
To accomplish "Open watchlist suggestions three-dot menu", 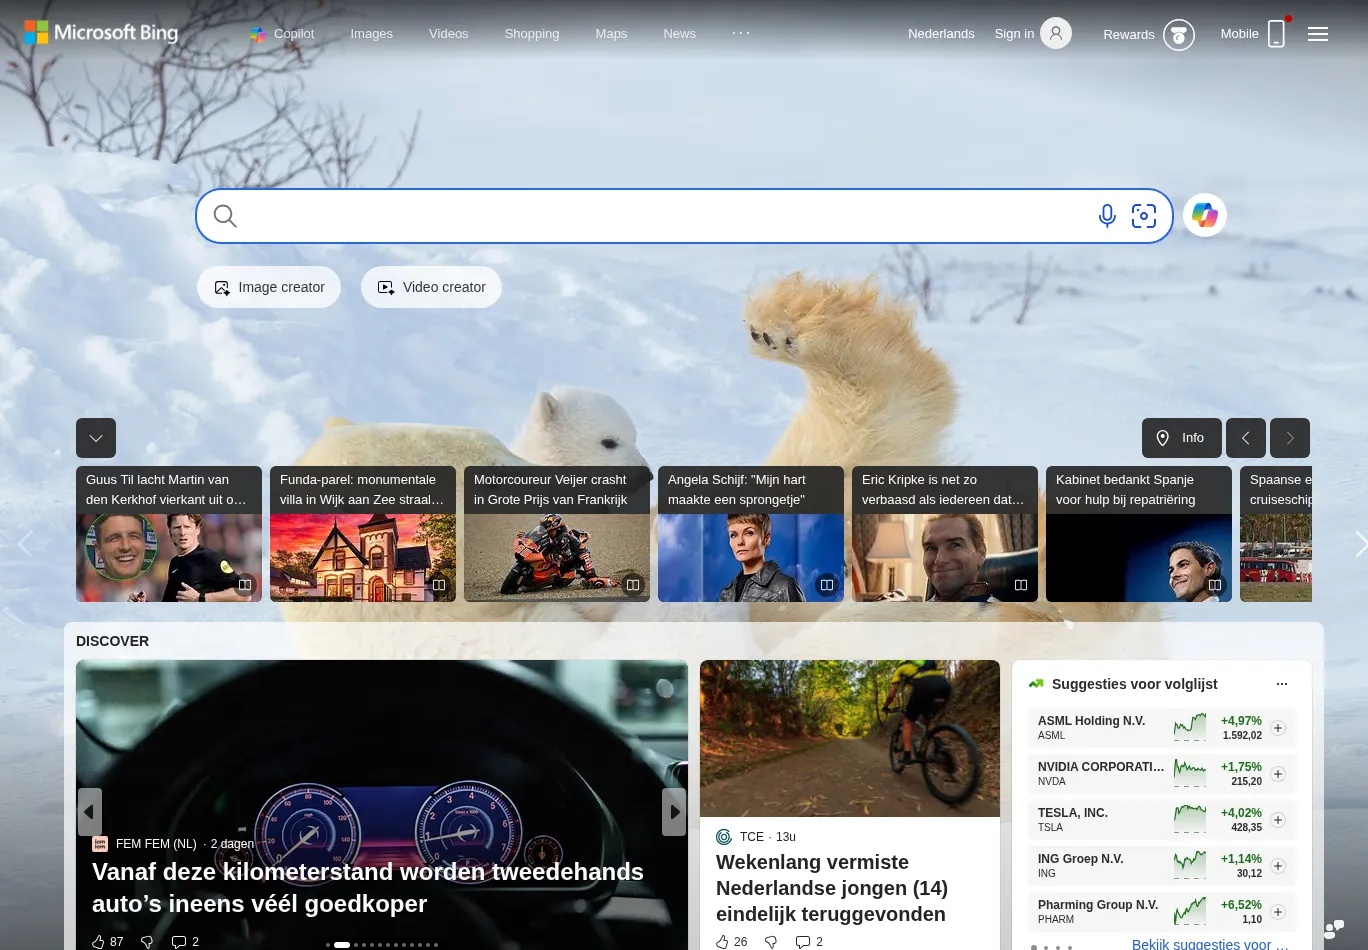I will pyautogui.click(x=1282, y=684).
